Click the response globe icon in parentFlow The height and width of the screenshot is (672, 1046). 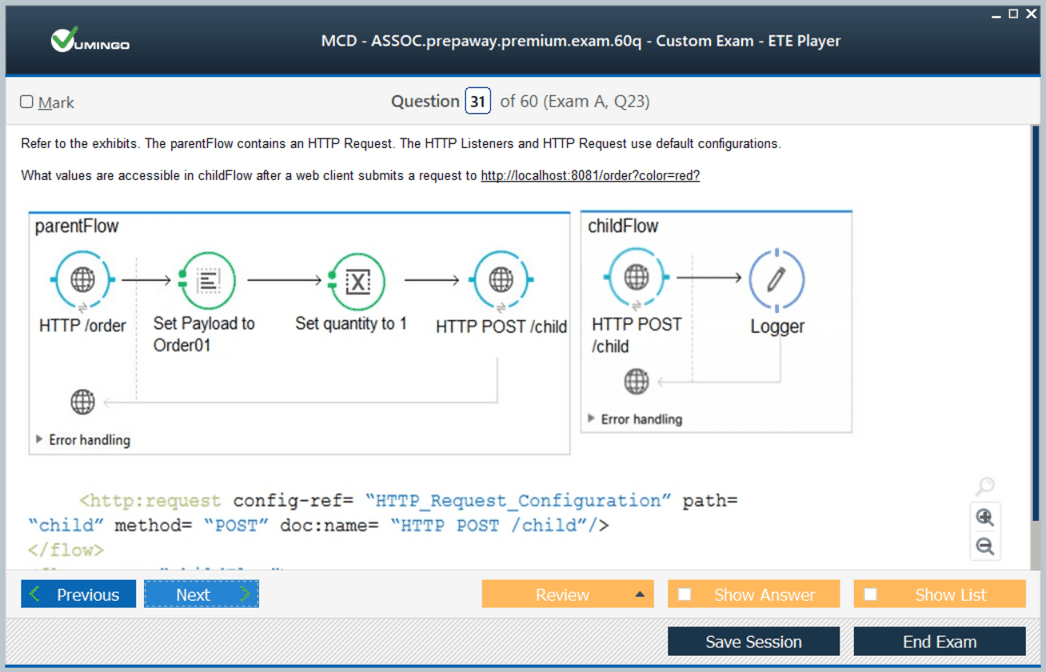pos(83,402)
